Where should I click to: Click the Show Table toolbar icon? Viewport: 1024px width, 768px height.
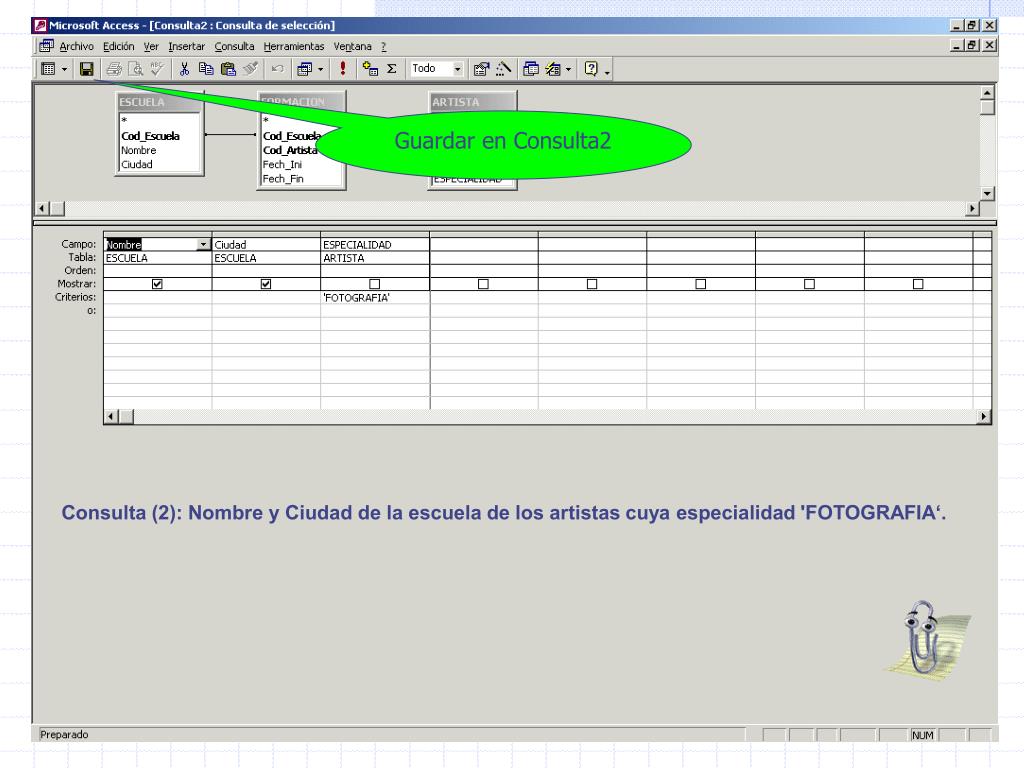pyautogui.click(x=370, y=69)
